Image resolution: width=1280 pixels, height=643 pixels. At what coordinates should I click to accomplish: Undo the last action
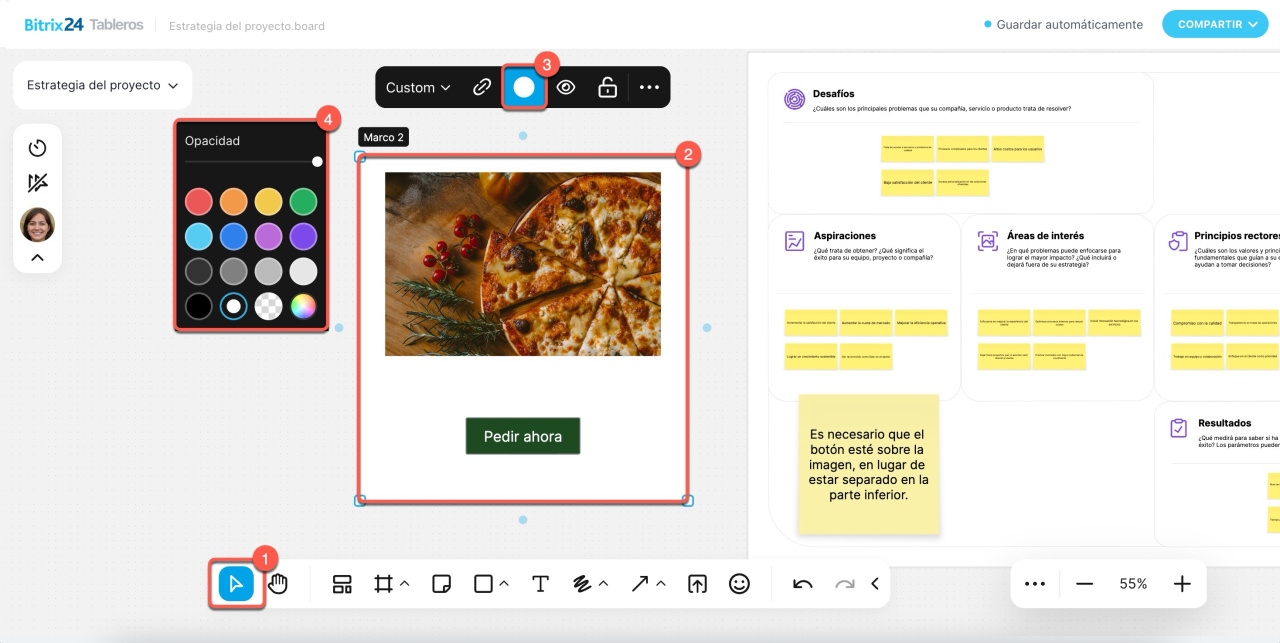click(802, 584)
